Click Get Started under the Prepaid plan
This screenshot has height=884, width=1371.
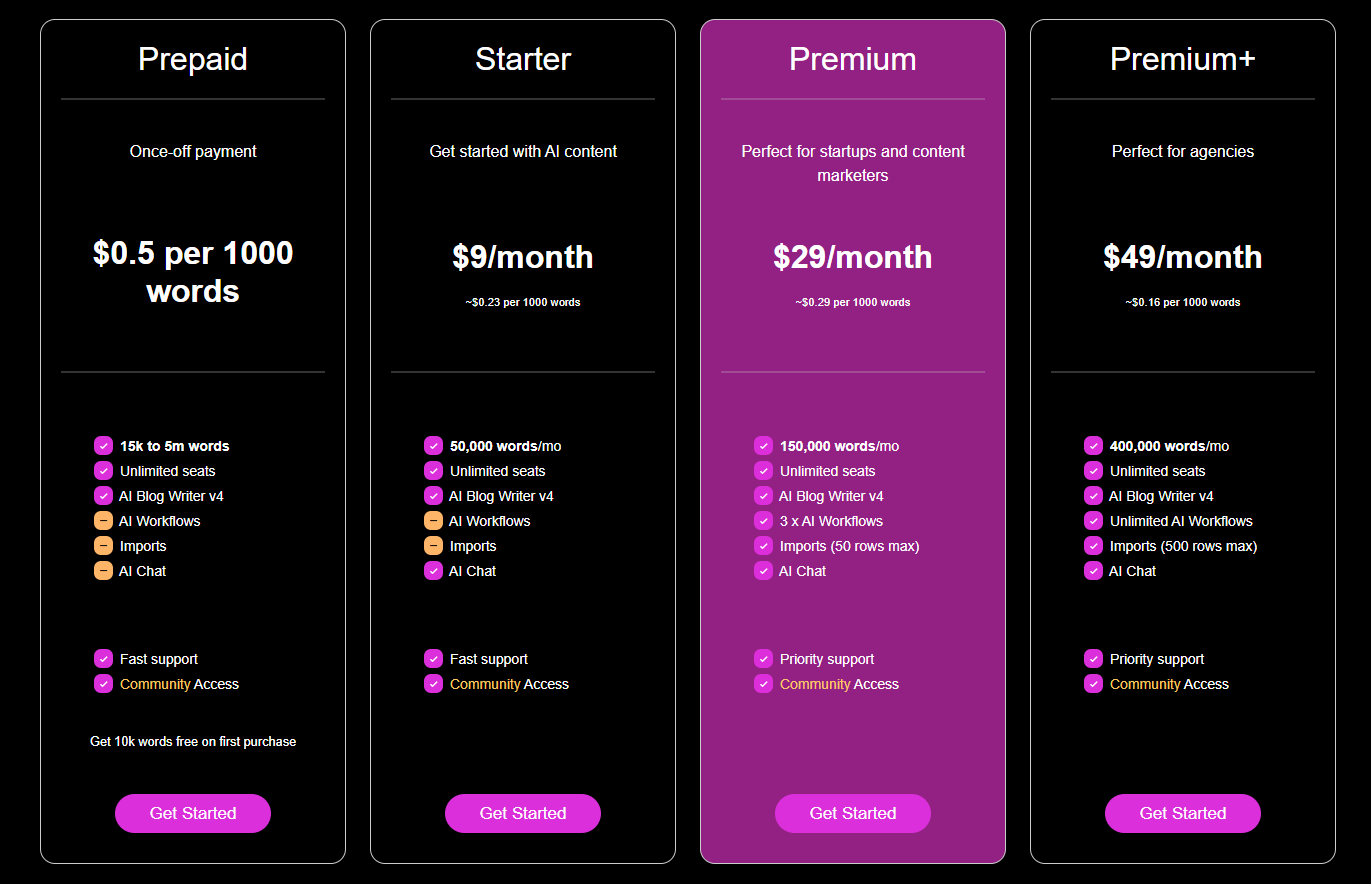(192, 813)
